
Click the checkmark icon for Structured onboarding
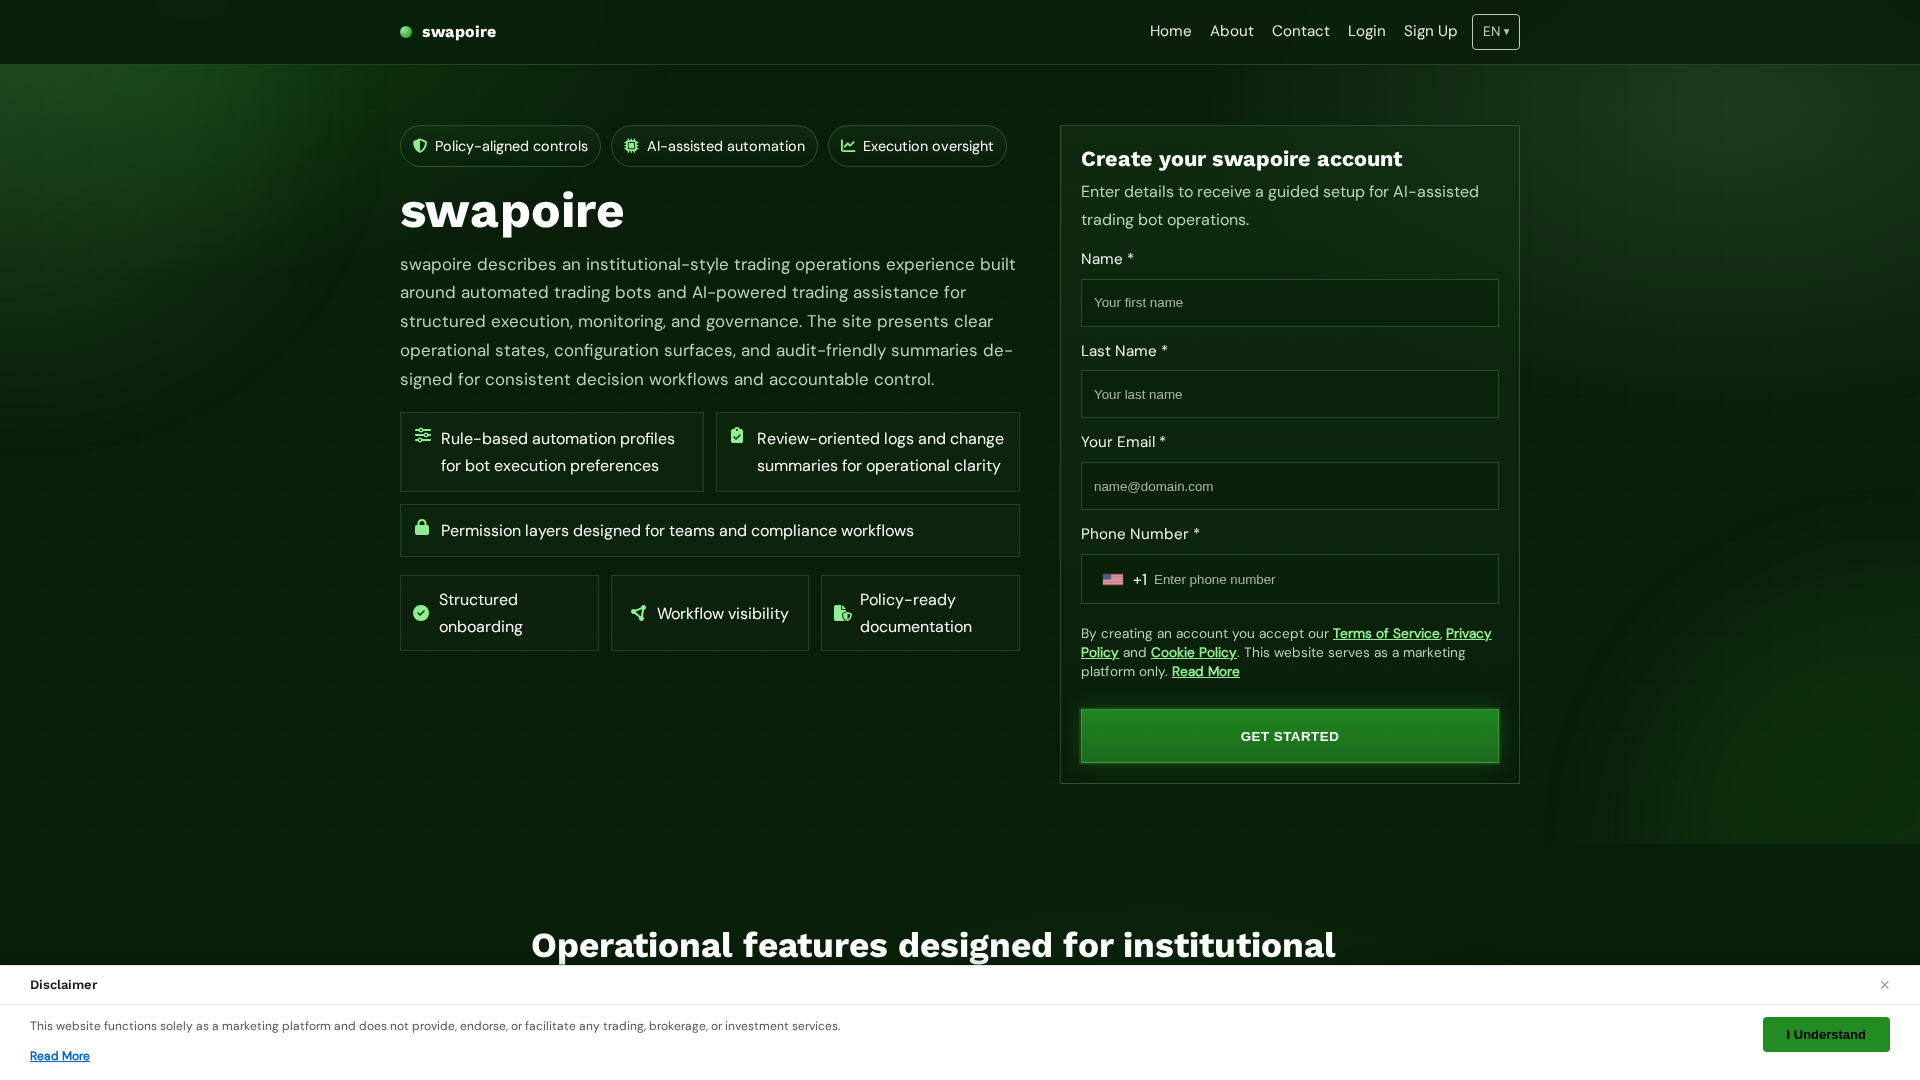421,613
